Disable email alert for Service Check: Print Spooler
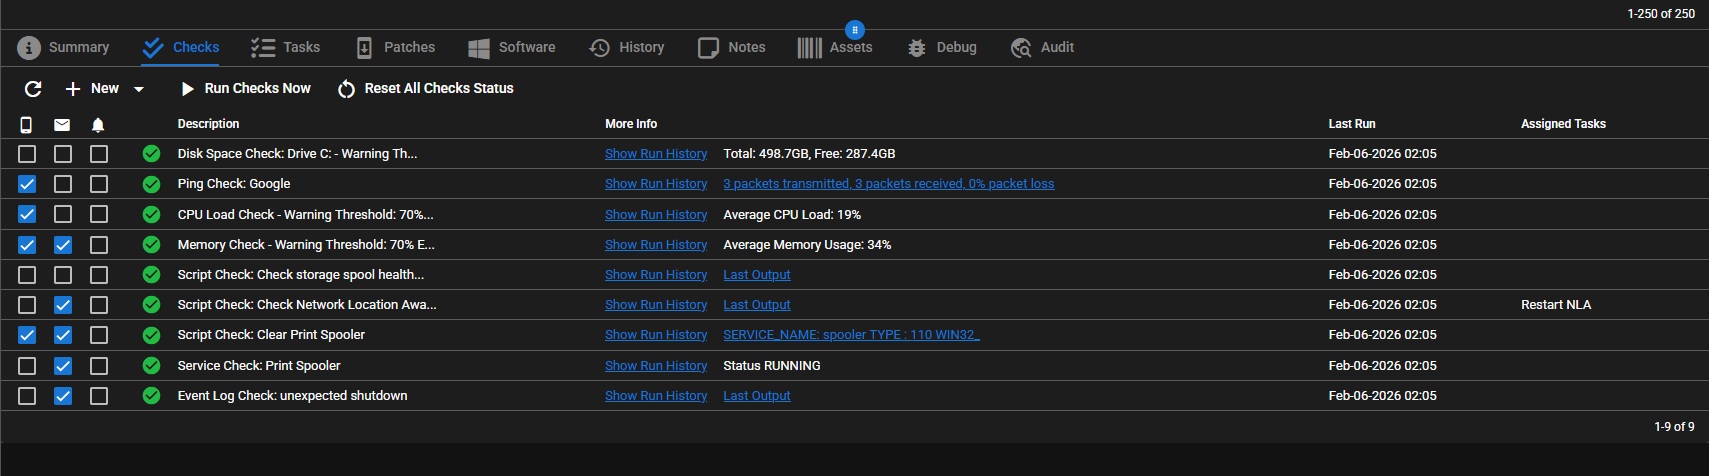1709x476 pixels. click(63, 365)
